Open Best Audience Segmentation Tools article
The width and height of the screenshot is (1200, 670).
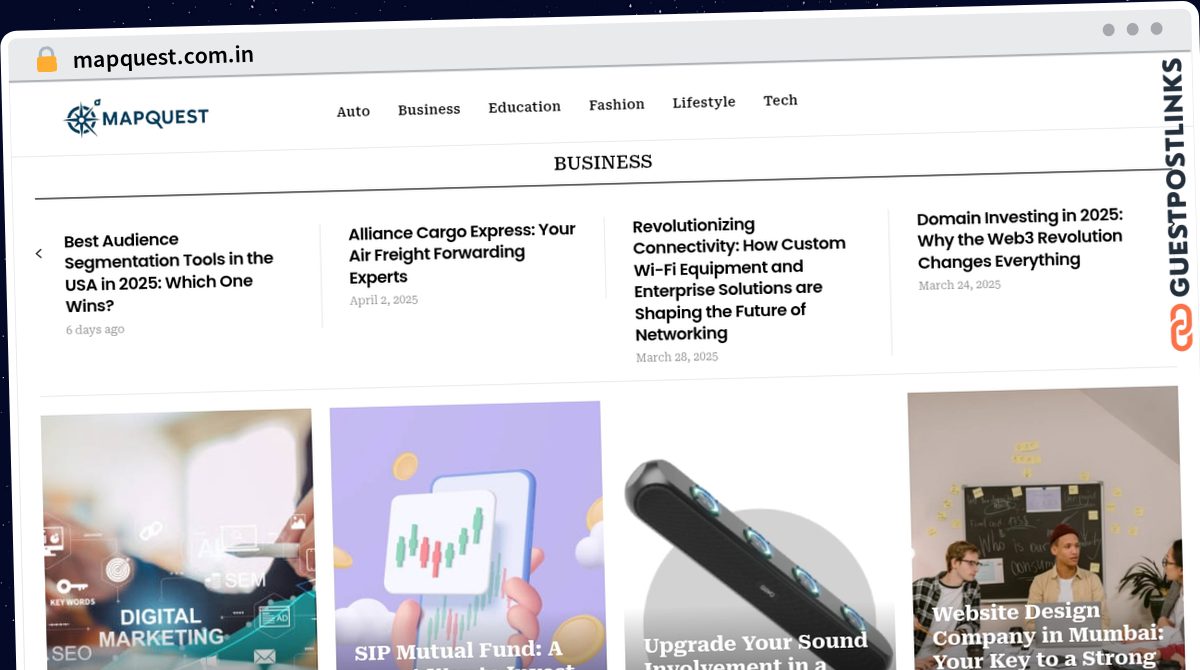tap(168, 273)
